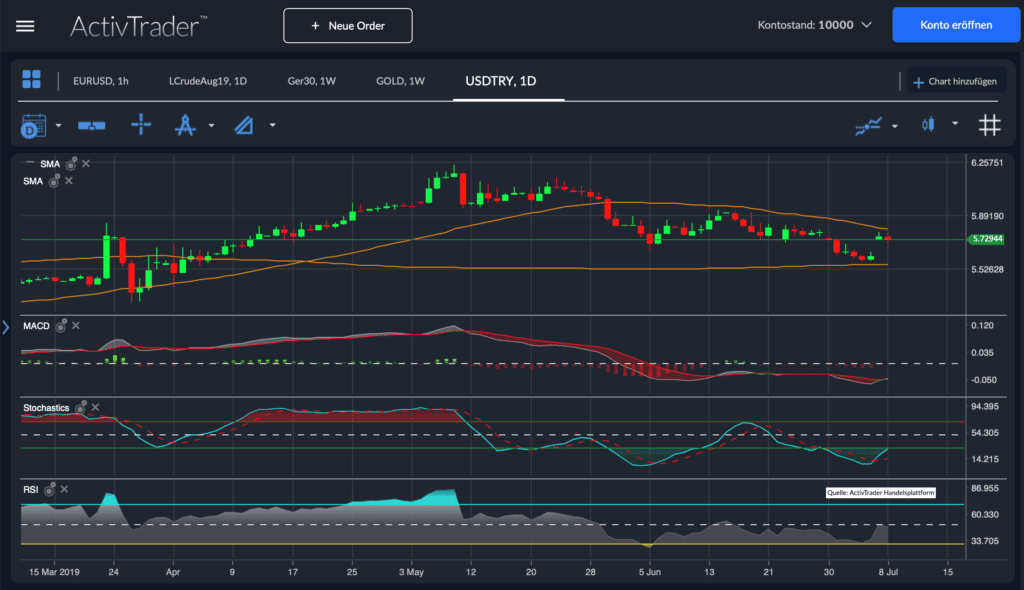The height and width of the screenshot is (590, 1024).
Task: Click the 86.955 RSI axis value
Action: (x=985, y=488)
